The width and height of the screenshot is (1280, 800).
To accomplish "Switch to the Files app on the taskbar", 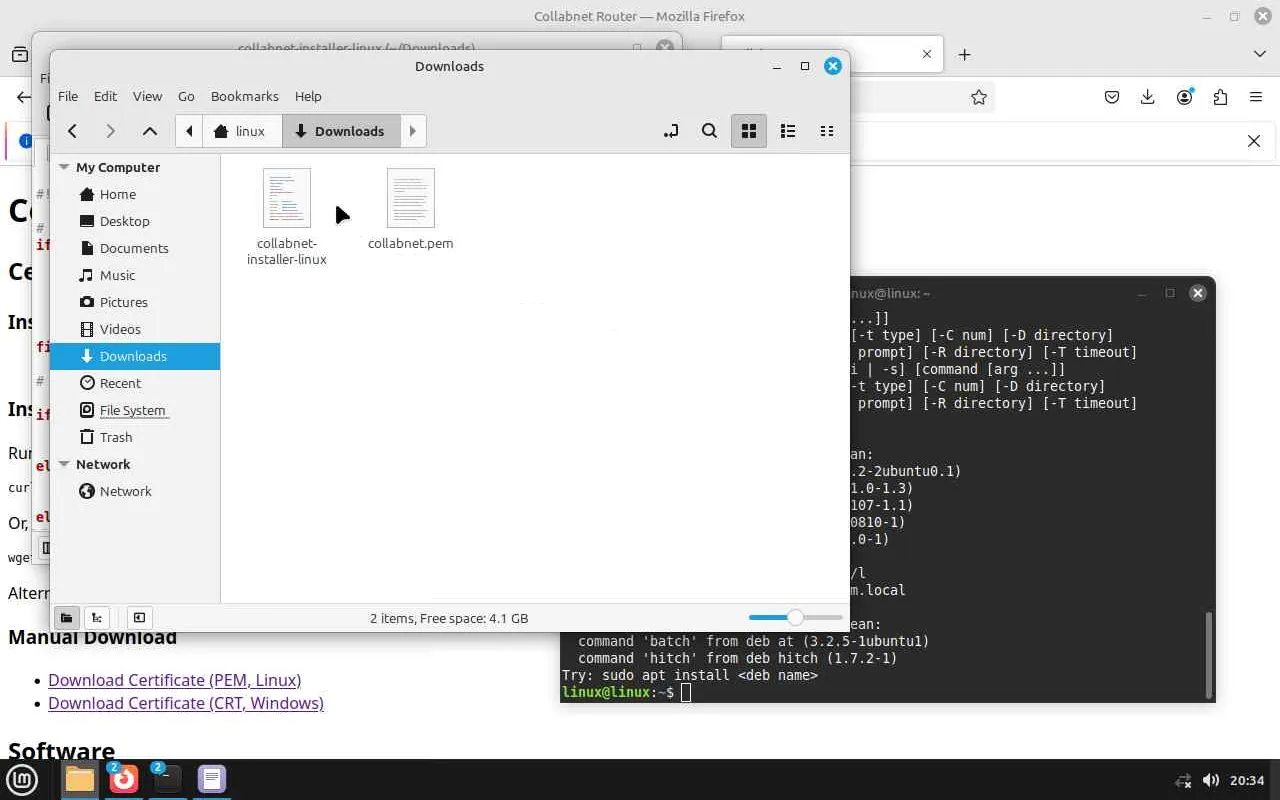I will (80, 780).
